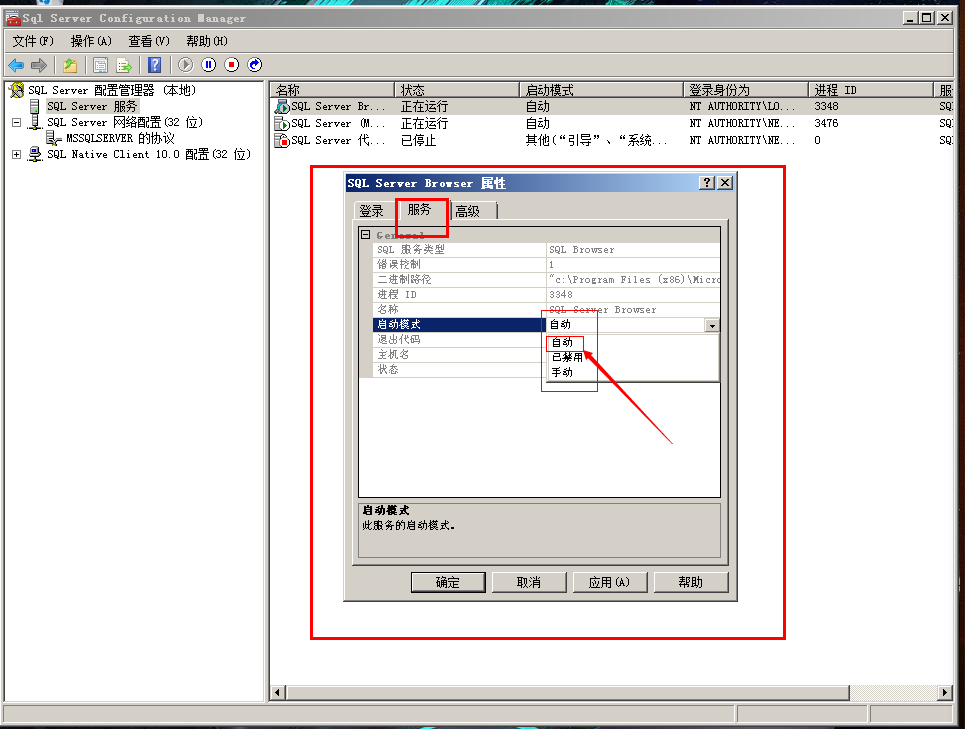Select the SQL 服务类型 property row
Screen dimensions: 965x729
(x=546, y=250)
